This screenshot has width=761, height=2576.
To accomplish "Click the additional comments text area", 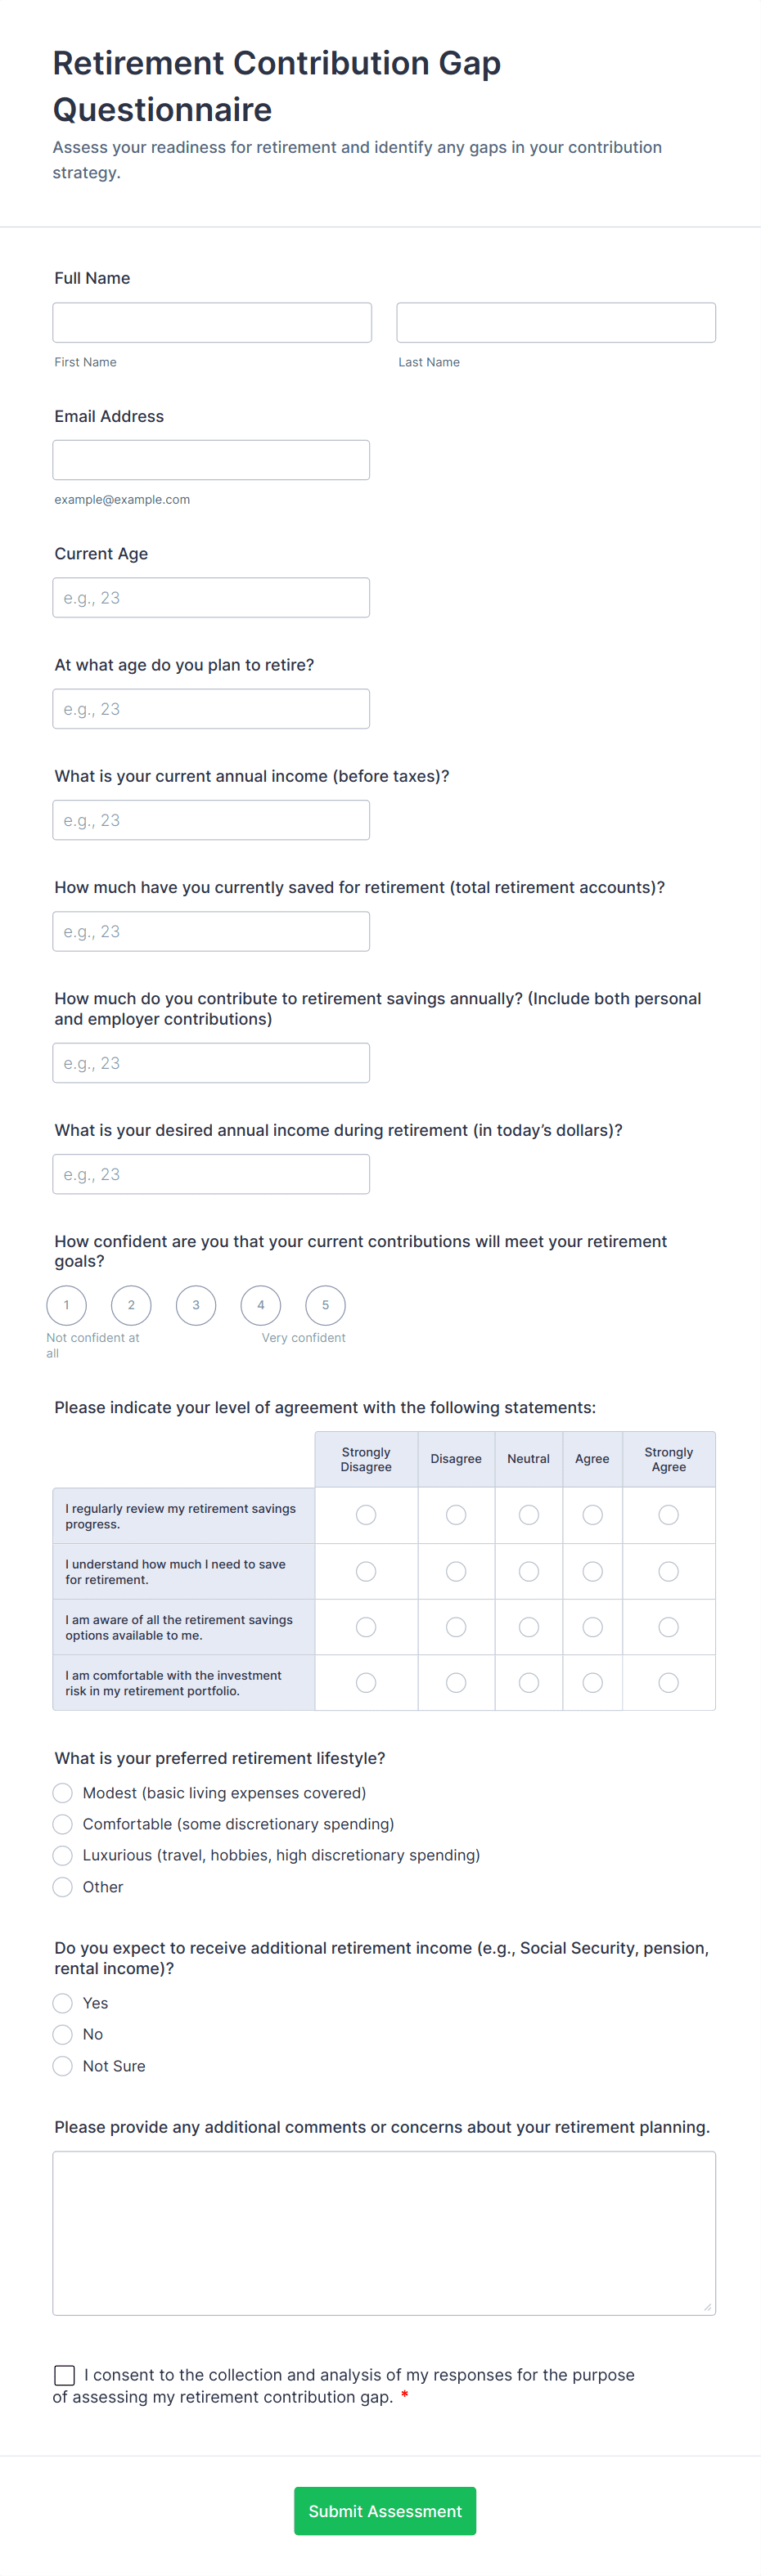I will [x=384, y=2233].
